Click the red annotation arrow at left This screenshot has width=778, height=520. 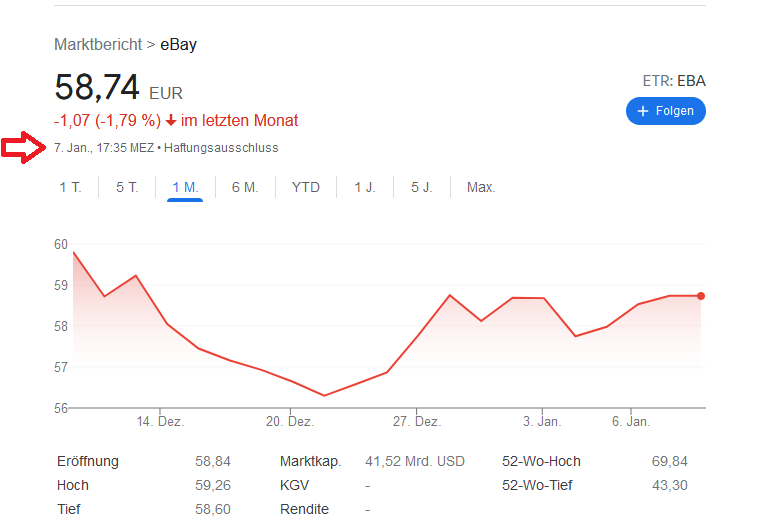(21, 148)
